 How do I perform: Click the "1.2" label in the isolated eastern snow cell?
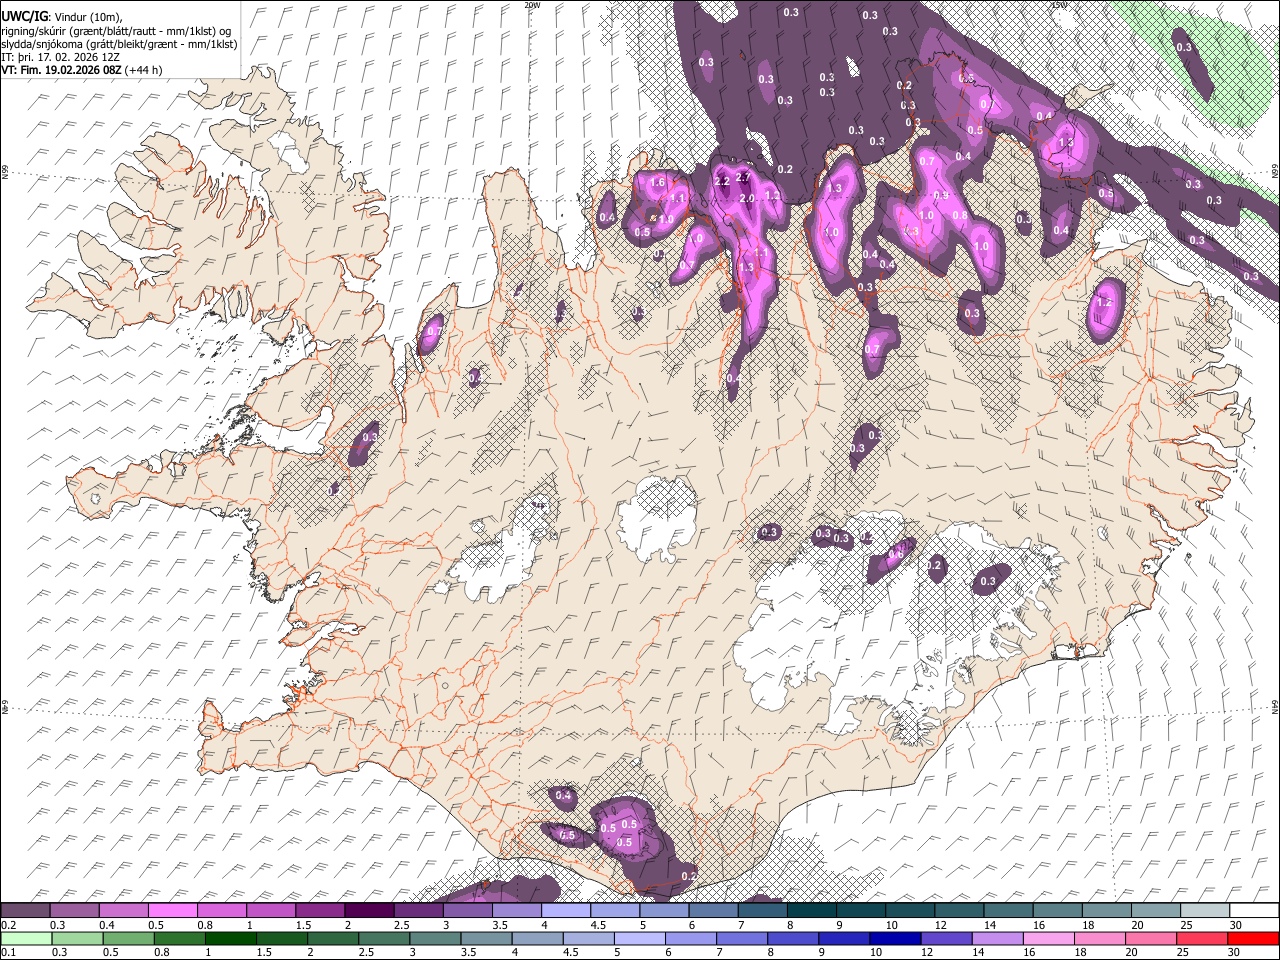pyautogui.click(x=1105, y=302)
